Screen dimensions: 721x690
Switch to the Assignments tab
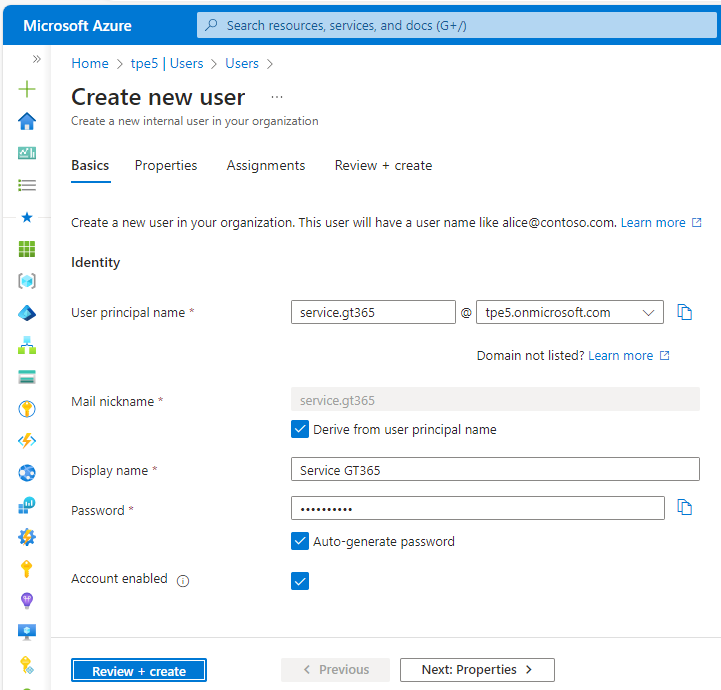[266, 165]
